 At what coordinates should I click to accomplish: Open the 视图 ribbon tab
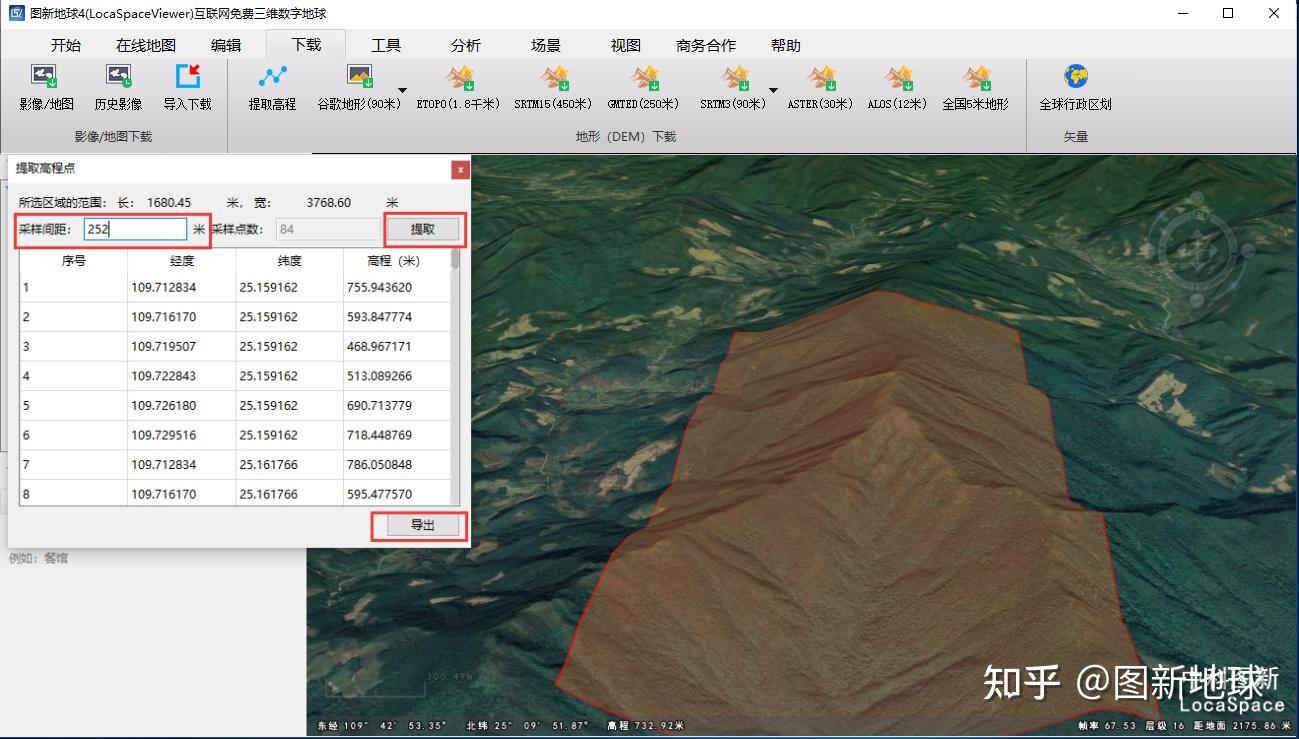[x=626, y=45]
